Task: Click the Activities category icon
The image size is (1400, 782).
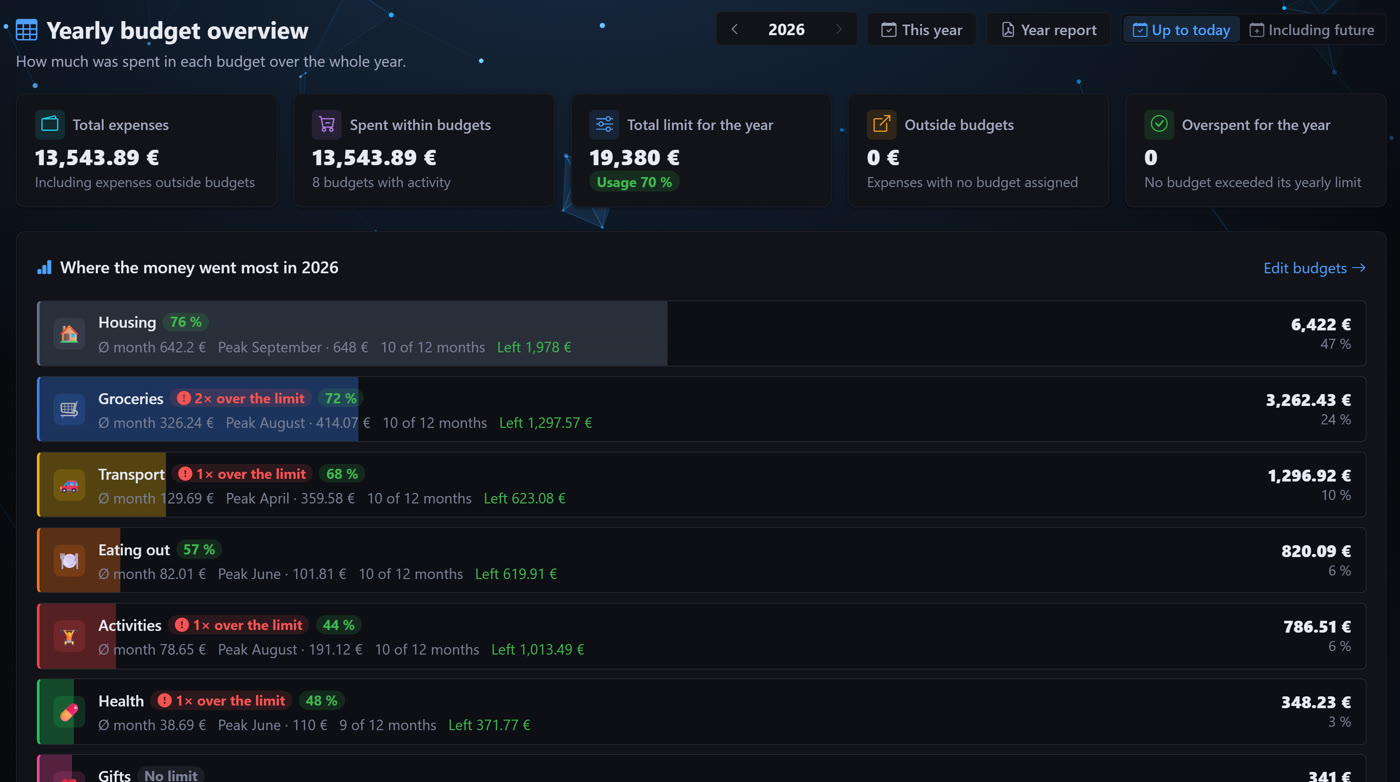Action: coord(69,636)
